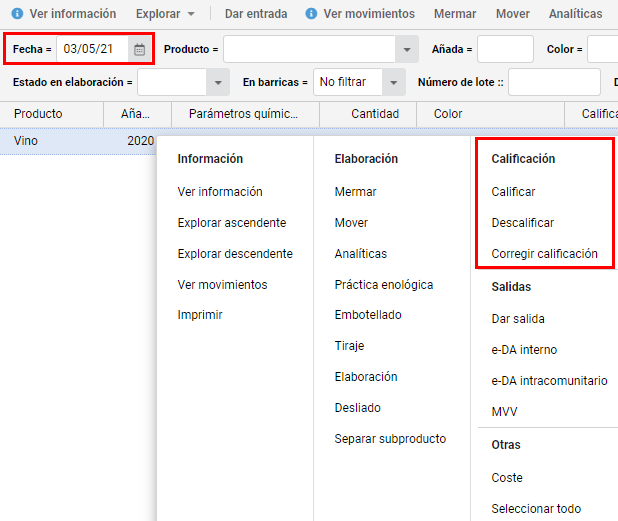Select Calificar menu entry
The image size is (618, 521).
[513, 192]
